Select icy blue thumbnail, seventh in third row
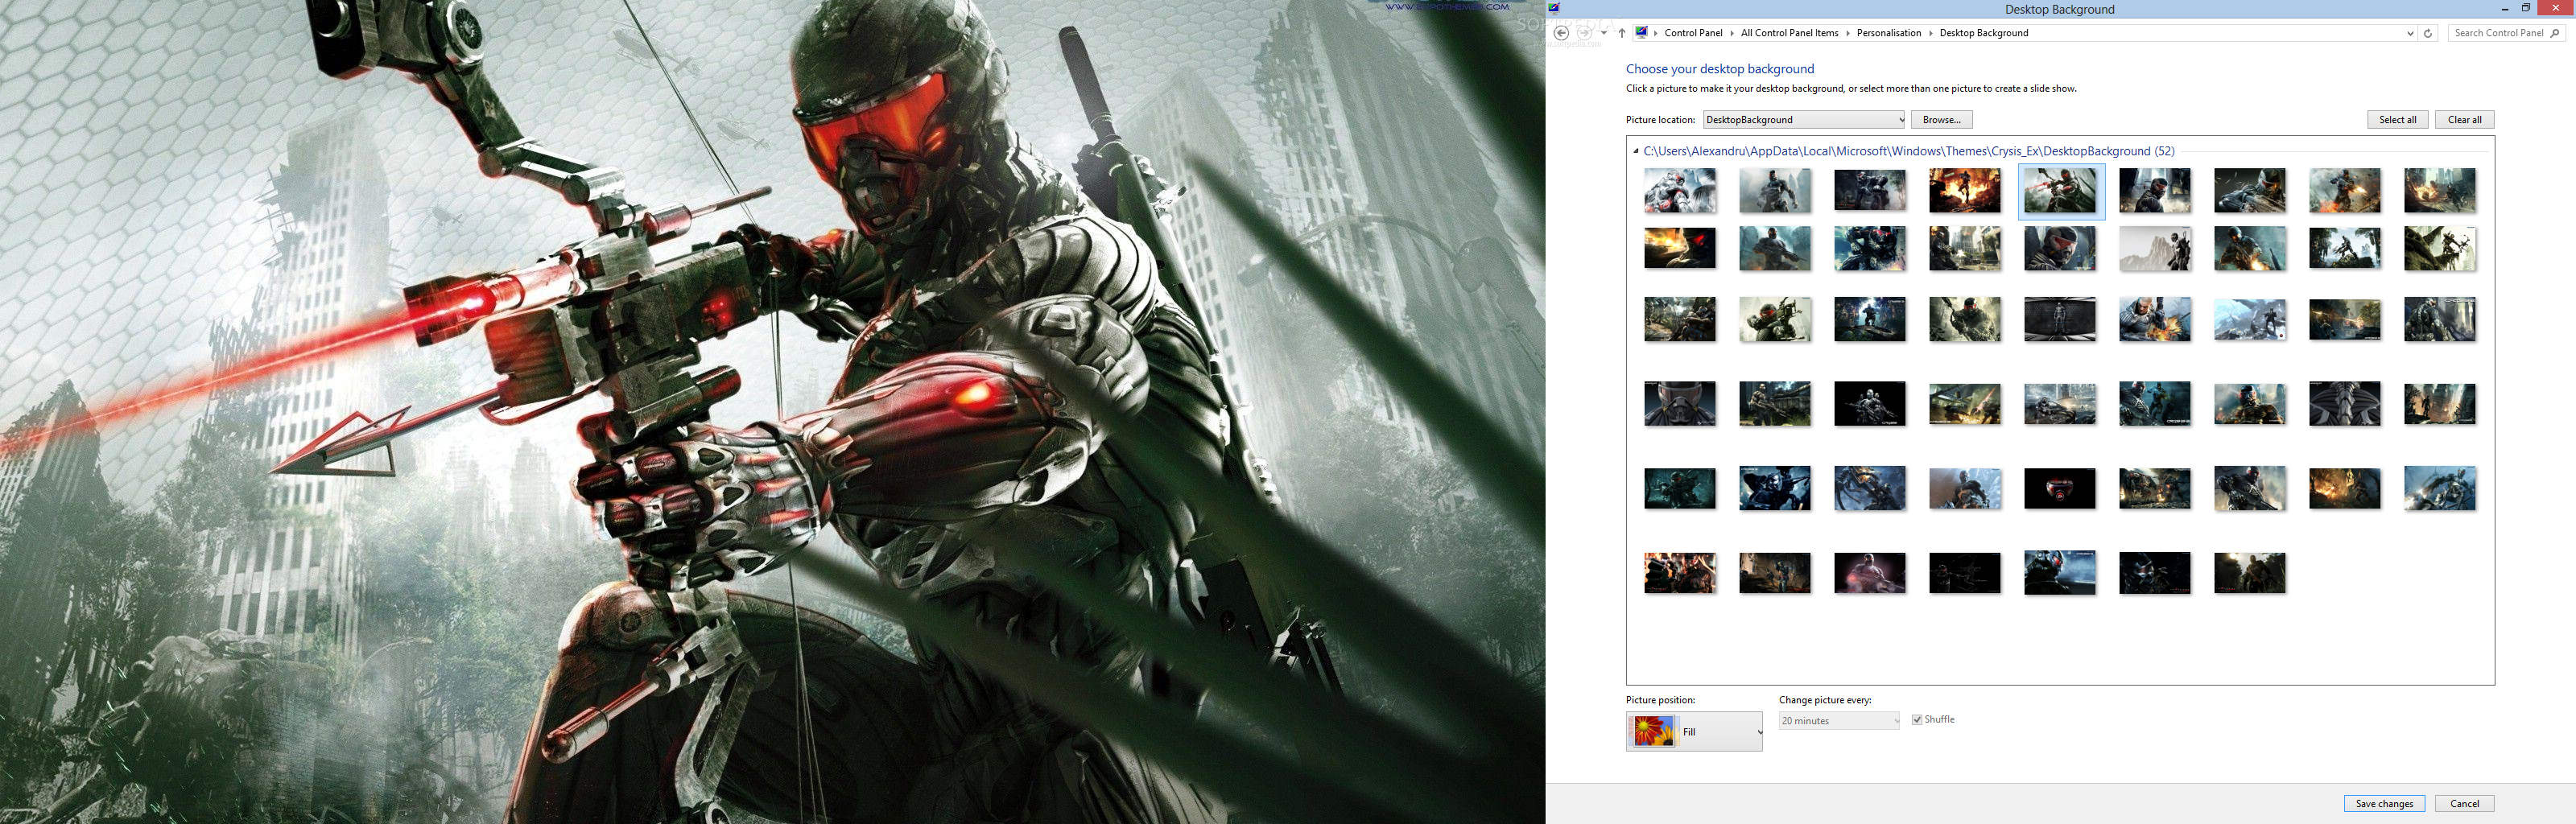Image resolution: width=2576 pixels, height=824 pixels. 2250,319
